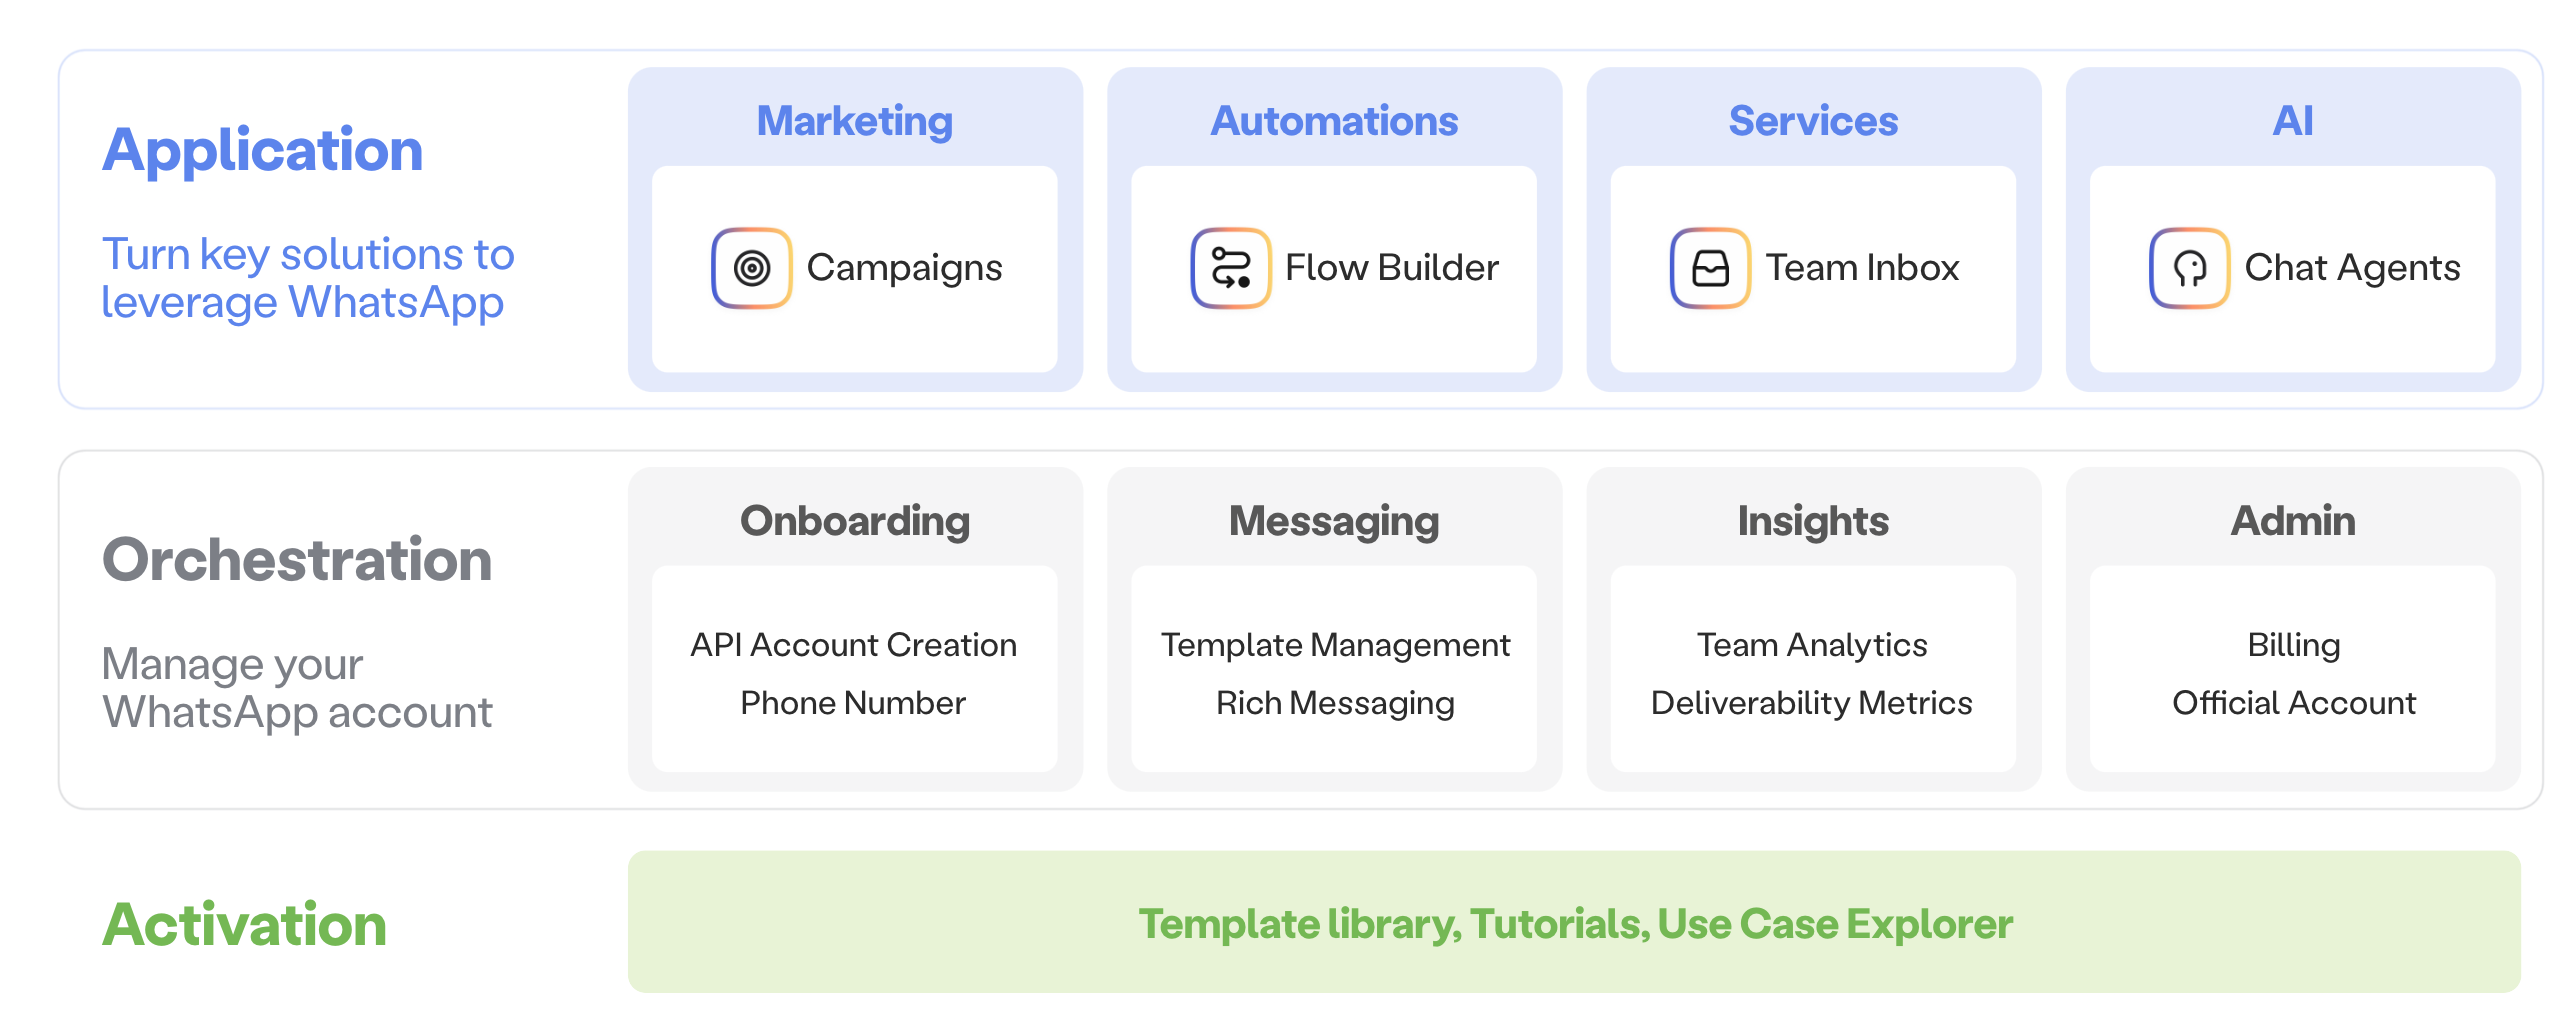This screenshot has width=2574, height=1032.
Task: Select the AI heading
Action: click(2292, 121)
